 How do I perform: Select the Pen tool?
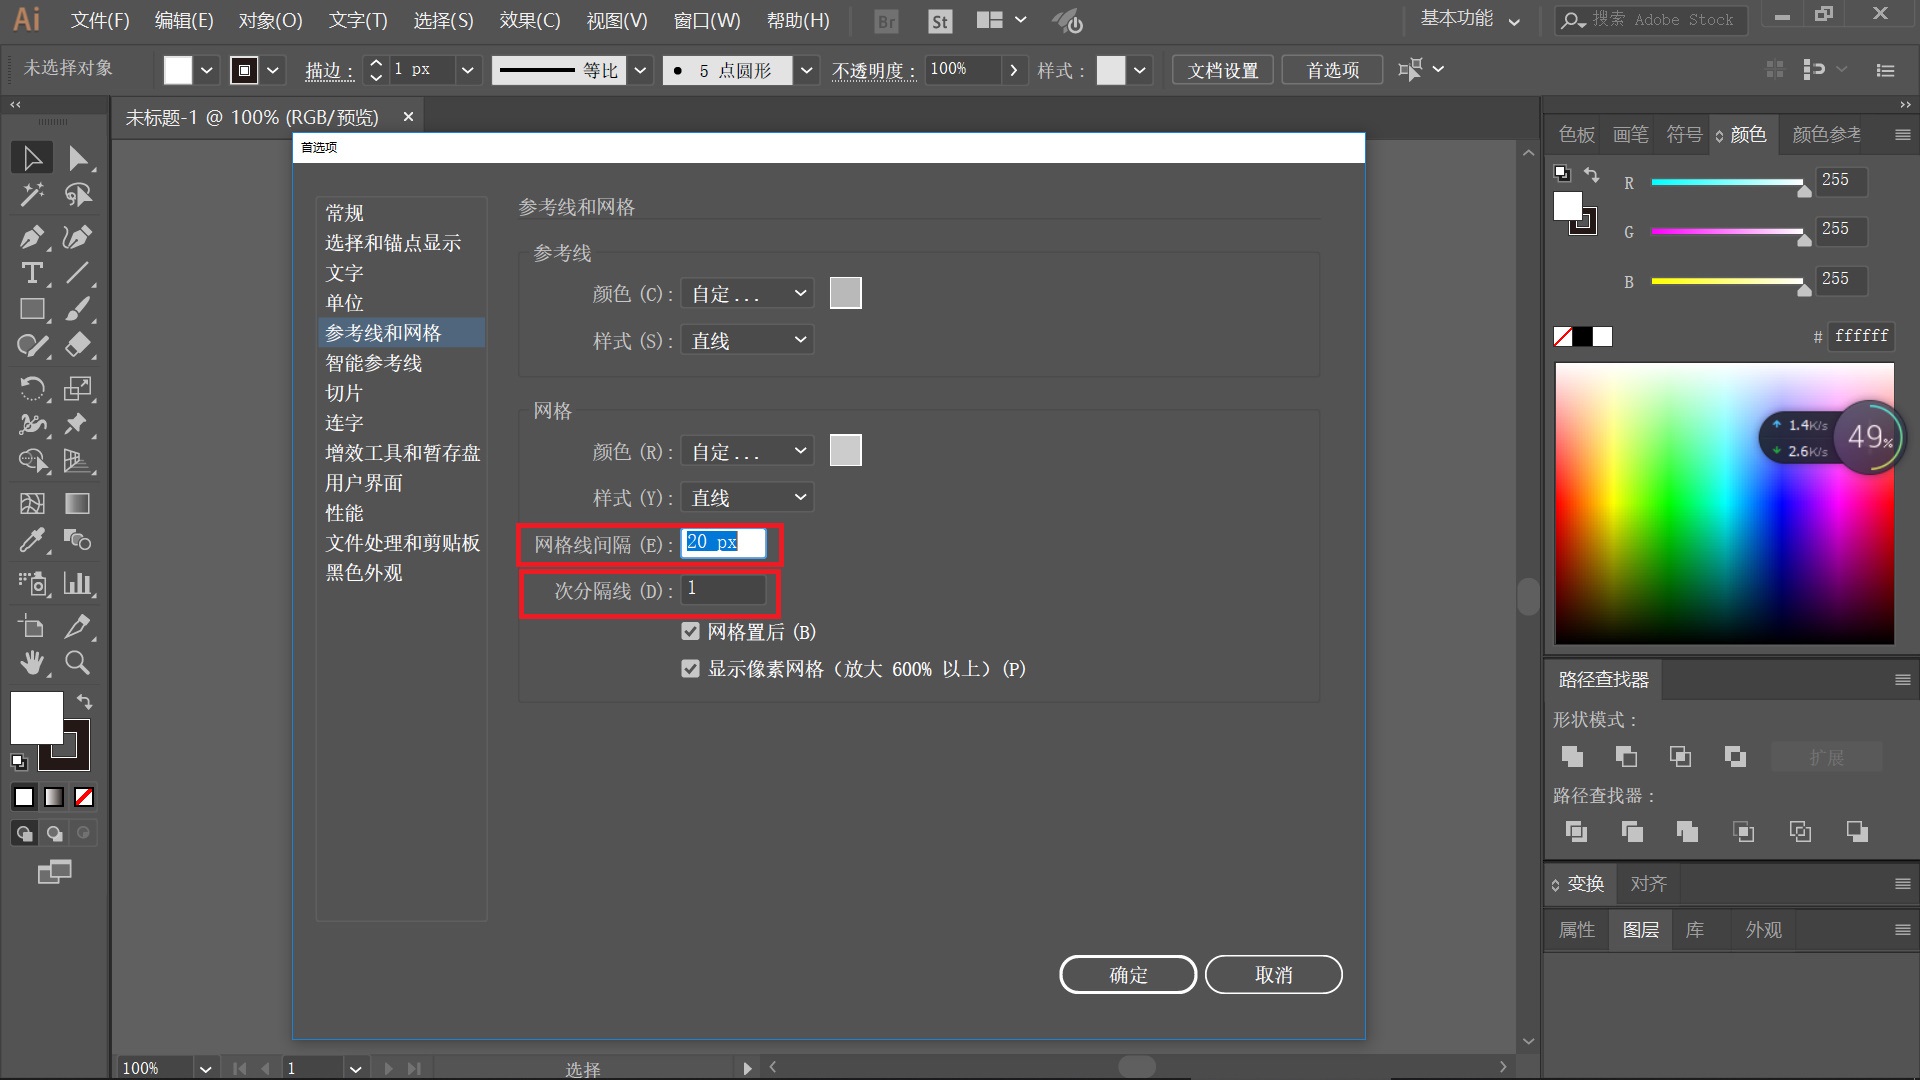[x=31, y=237]
